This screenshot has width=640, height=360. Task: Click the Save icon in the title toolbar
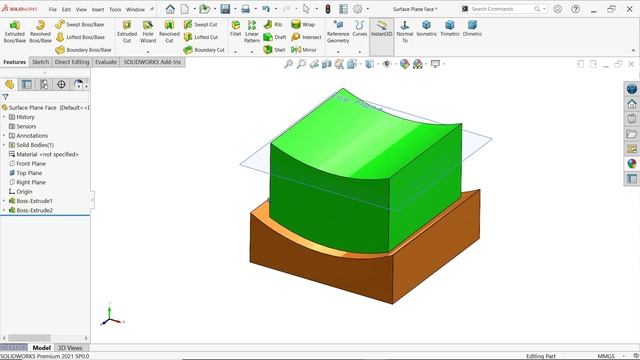click(x=225, y=9)
